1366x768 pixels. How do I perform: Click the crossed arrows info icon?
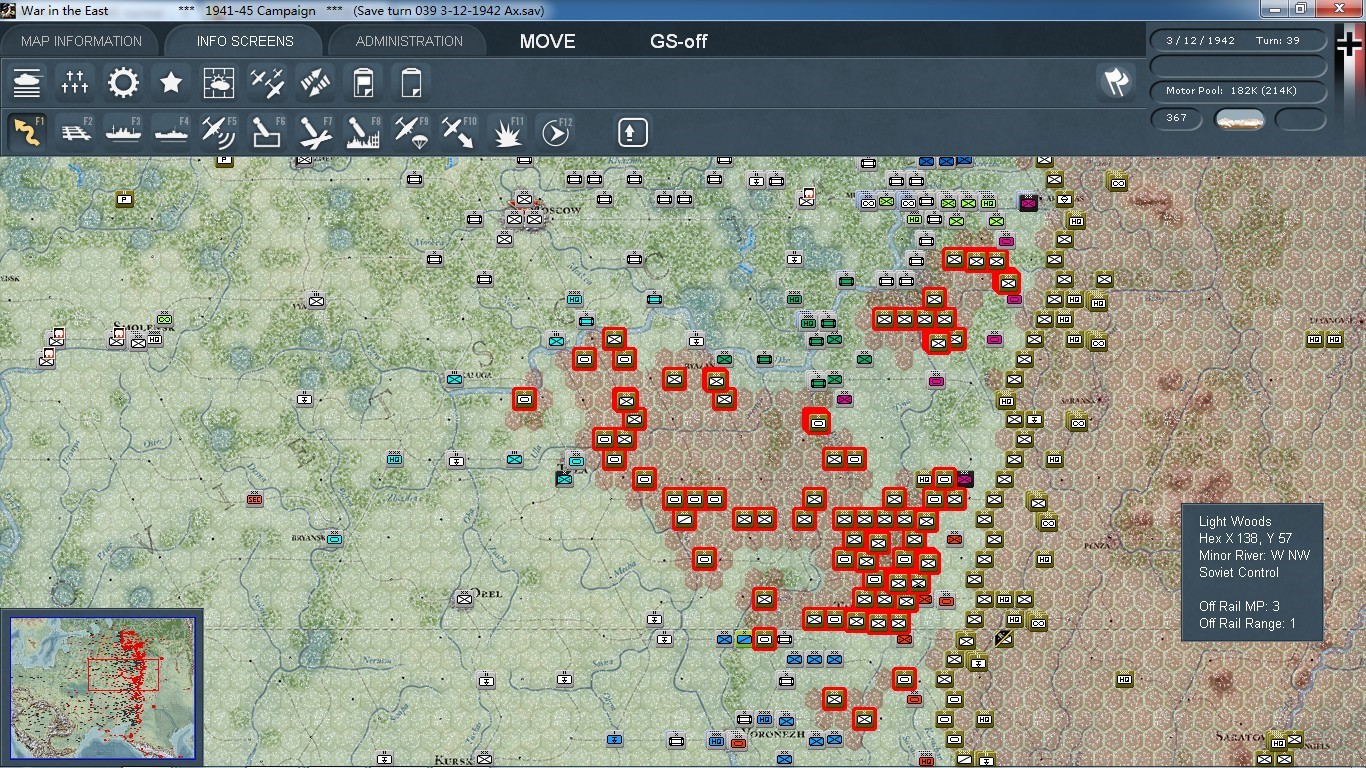click(x=315, y=82)
